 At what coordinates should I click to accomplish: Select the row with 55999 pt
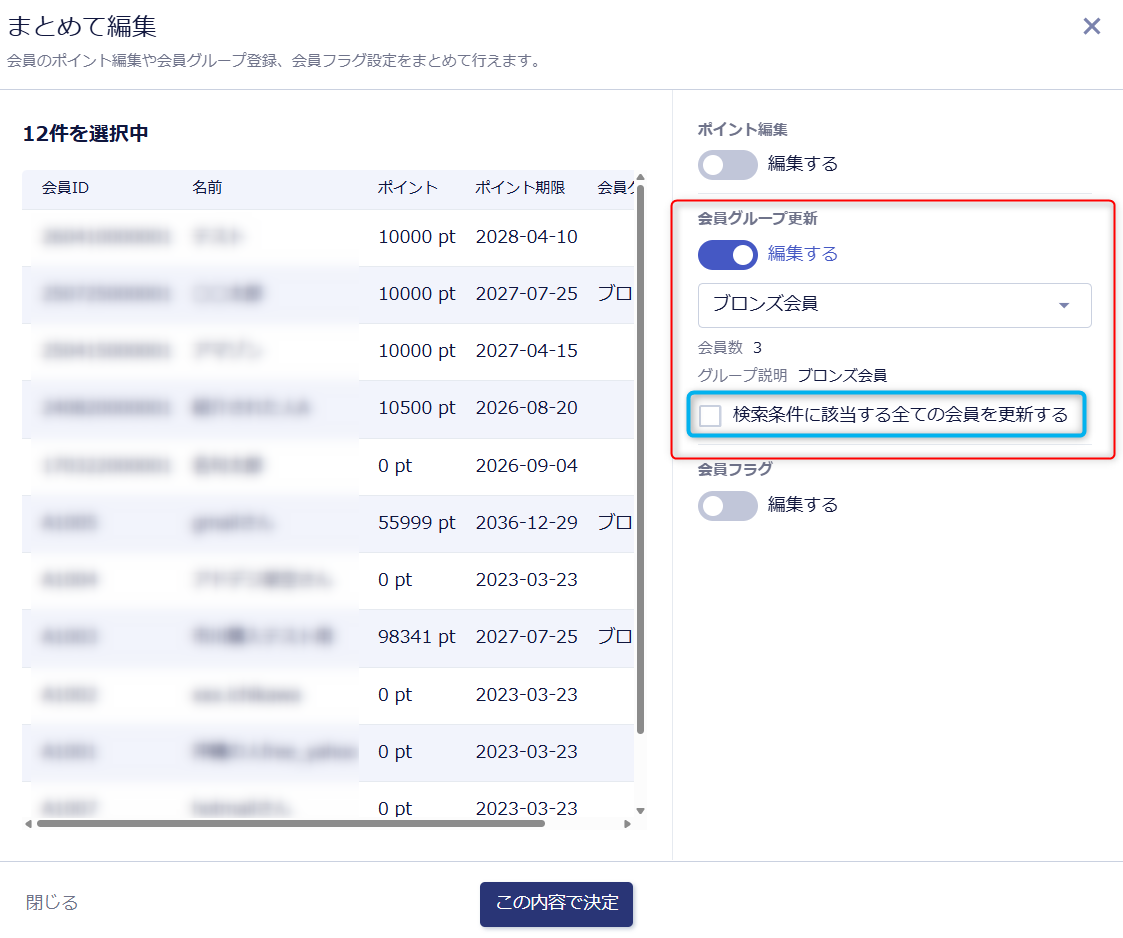[x=328, y=523]
